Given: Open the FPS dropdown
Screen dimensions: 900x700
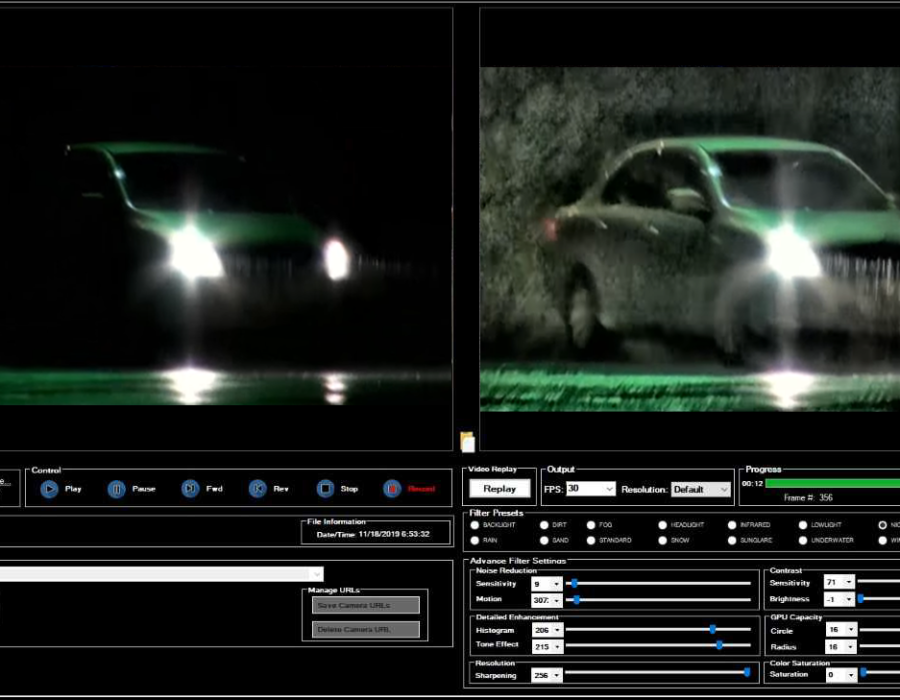Looking at the screenshot, I should click(x=608, y=489).
